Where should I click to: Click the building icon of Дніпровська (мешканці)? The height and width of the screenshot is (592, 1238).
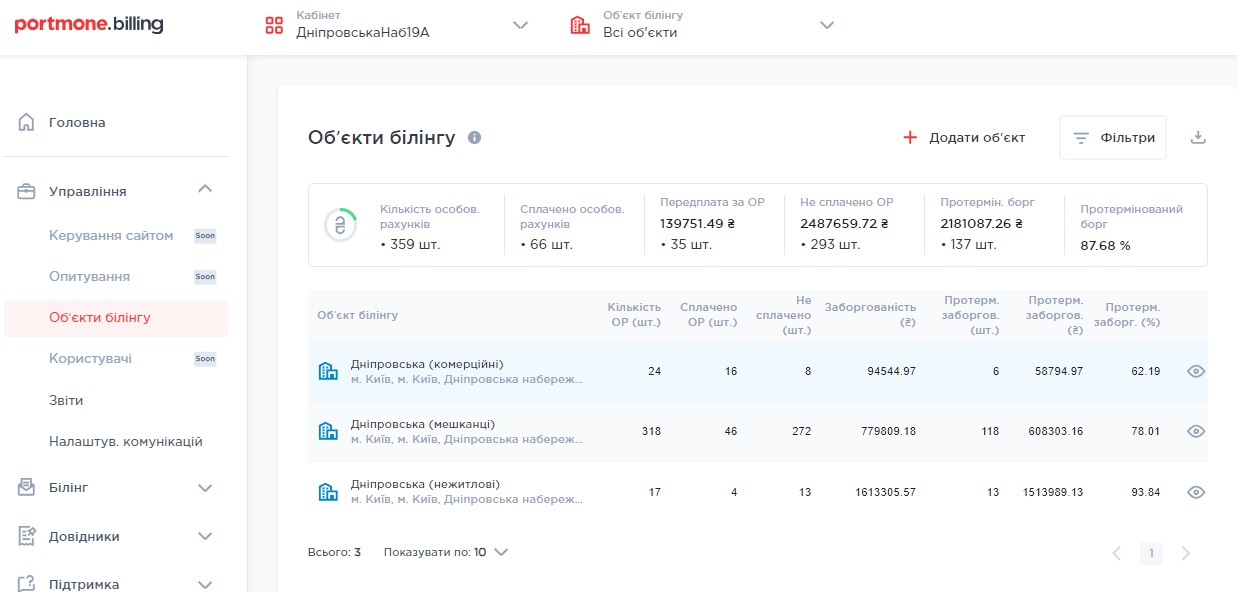(x=328, y=431)
